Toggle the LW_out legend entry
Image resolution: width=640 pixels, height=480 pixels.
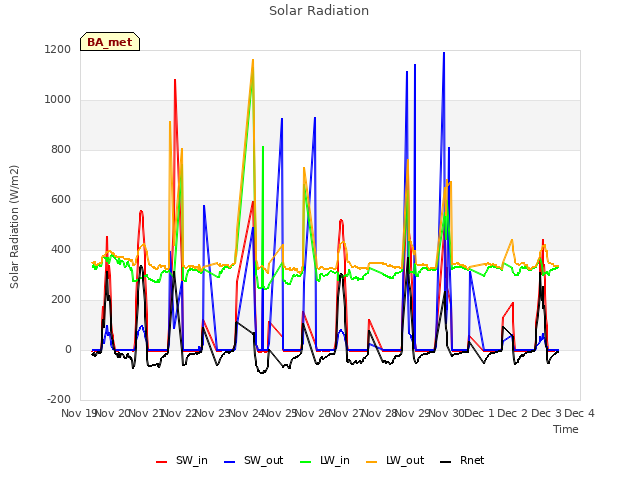[x=395, y=461]
